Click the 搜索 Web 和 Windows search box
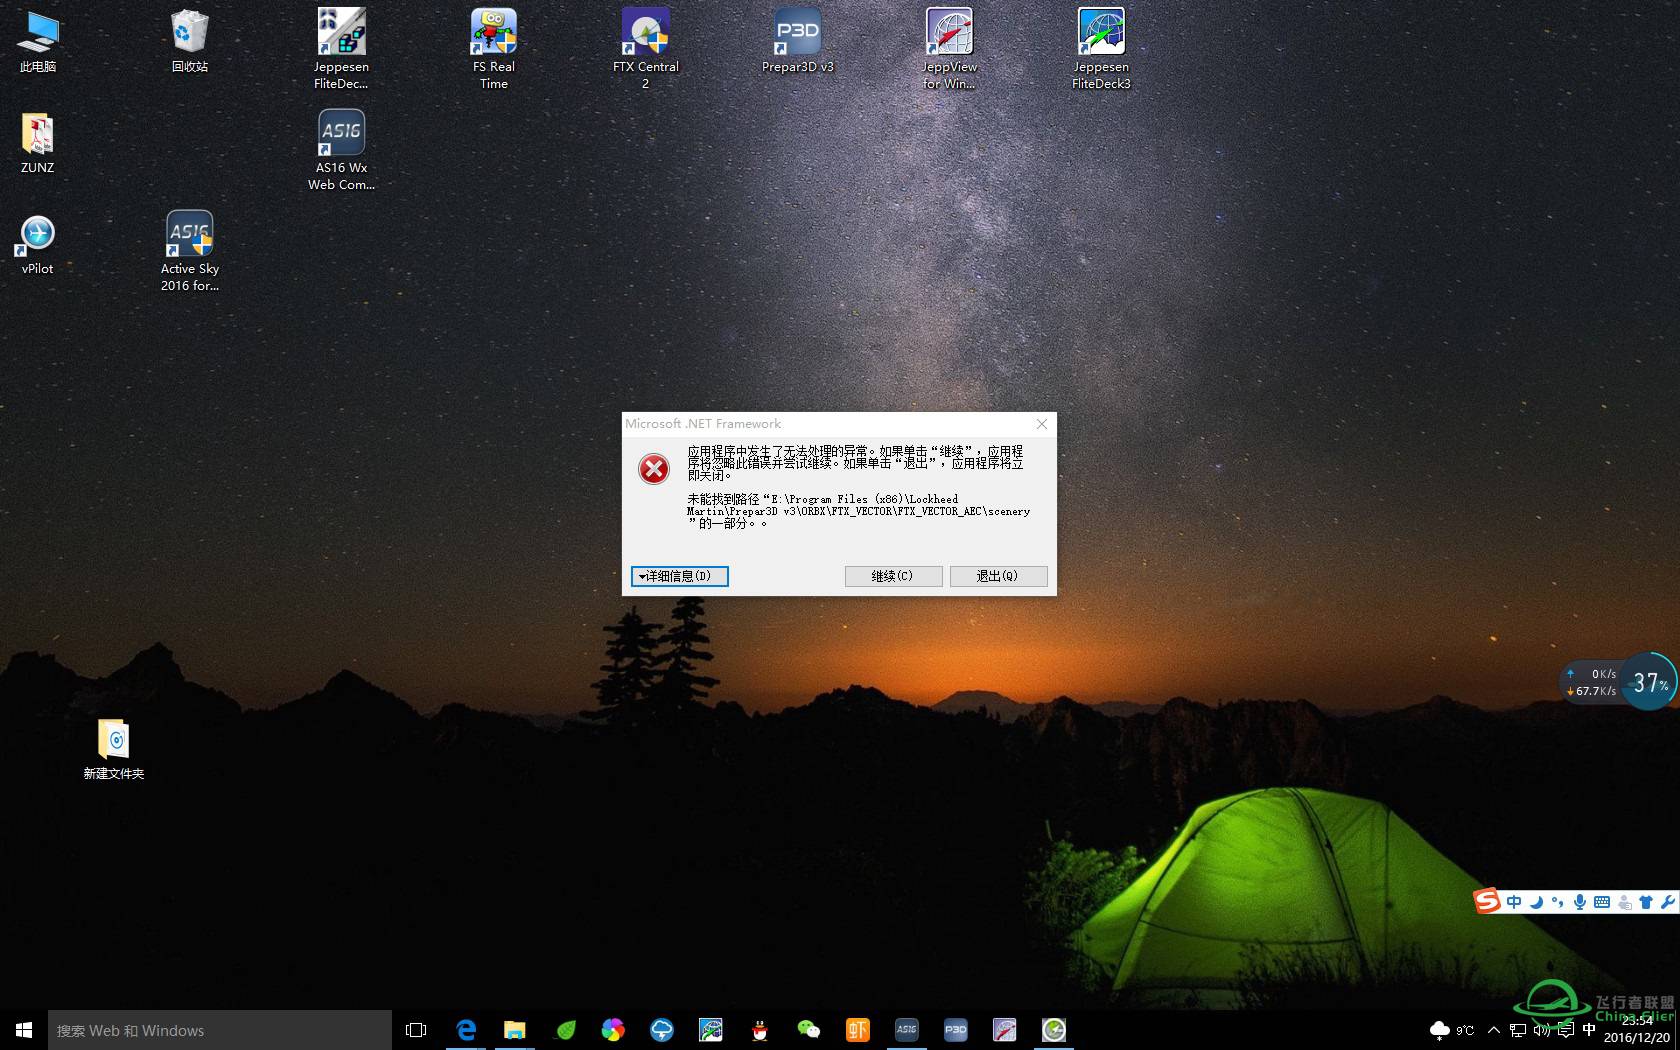Viewport: 1680px width, 1050px height. pyautogui.click(x=220, y=1029)
